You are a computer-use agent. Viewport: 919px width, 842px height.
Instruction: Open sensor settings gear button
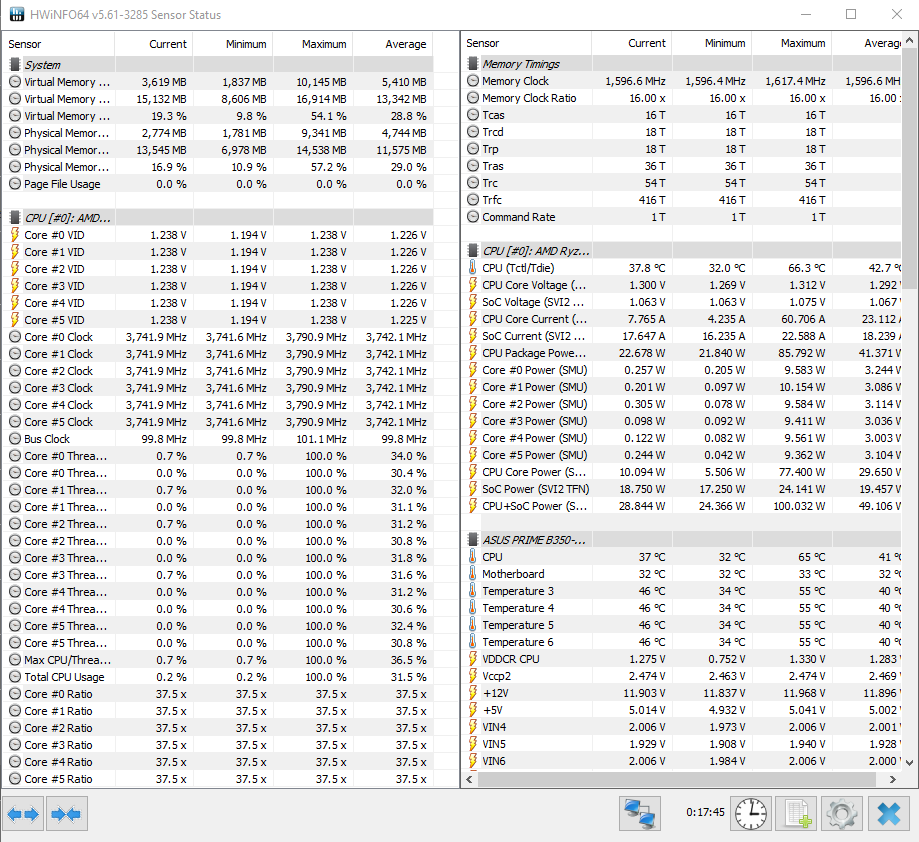click(x=842, y=813)
